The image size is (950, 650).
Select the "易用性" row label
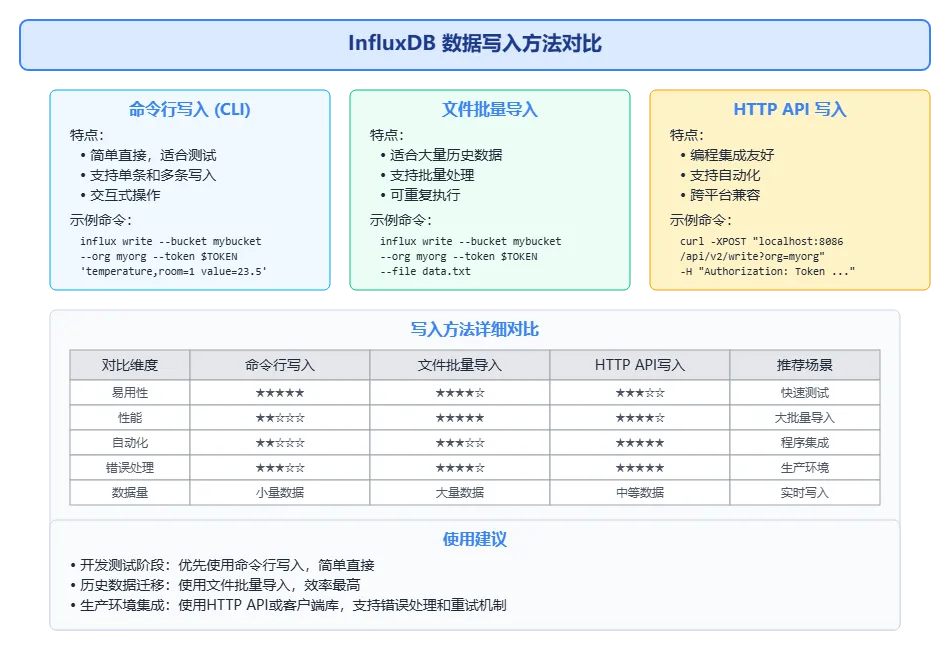click(130, 393)
